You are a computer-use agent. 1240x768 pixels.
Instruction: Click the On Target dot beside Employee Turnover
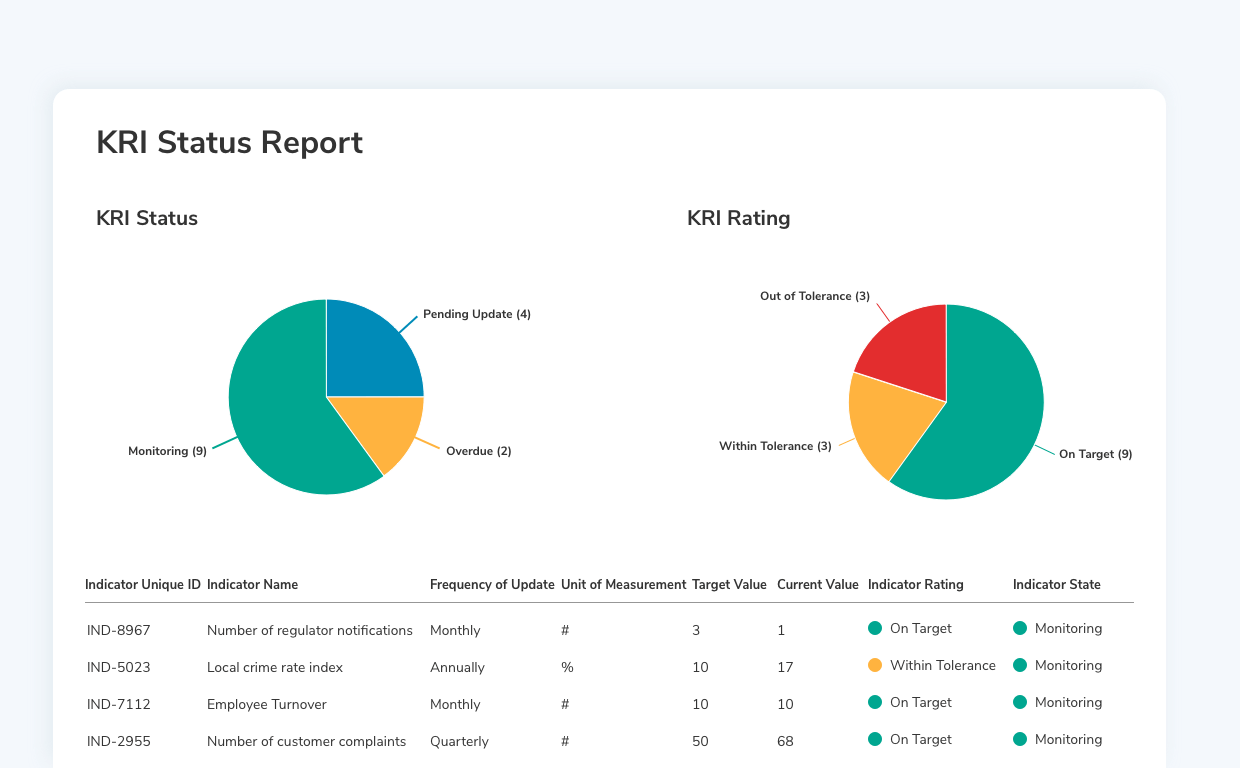[876, 702]
